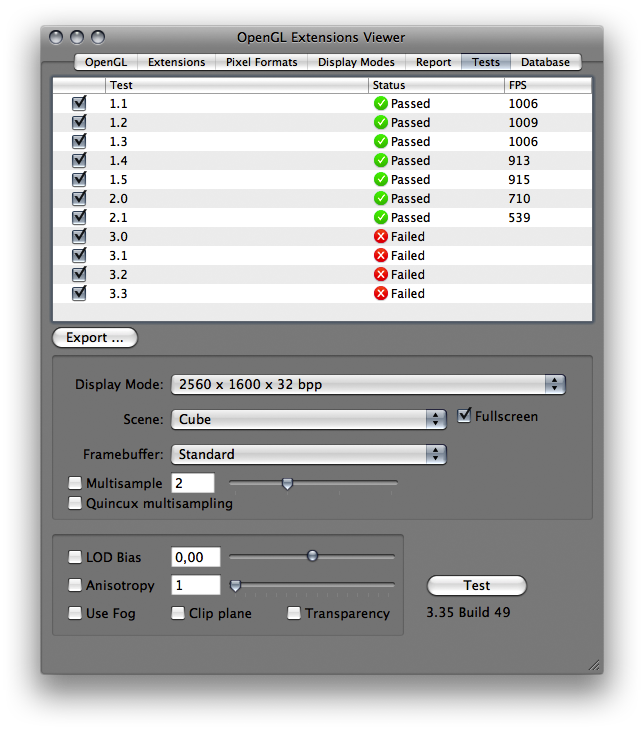Open the Display Mode dropdown

click(x=368, y=385)
